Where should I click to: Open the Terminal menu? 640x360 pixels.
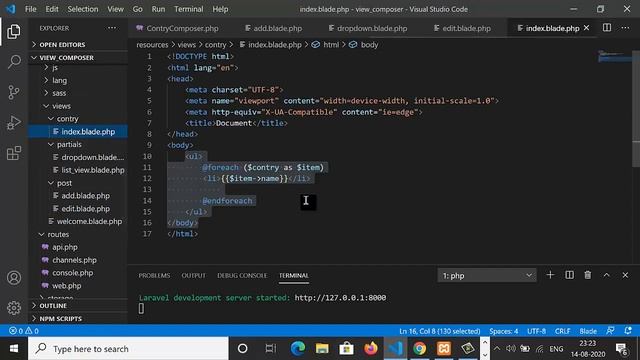[x=189, y=9]
